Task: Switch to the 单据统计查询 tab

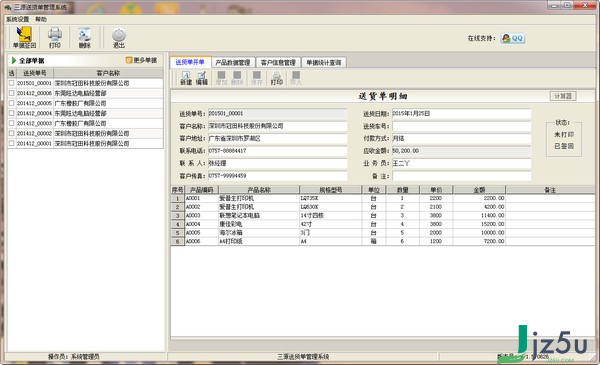Action: tap(324, 62)
